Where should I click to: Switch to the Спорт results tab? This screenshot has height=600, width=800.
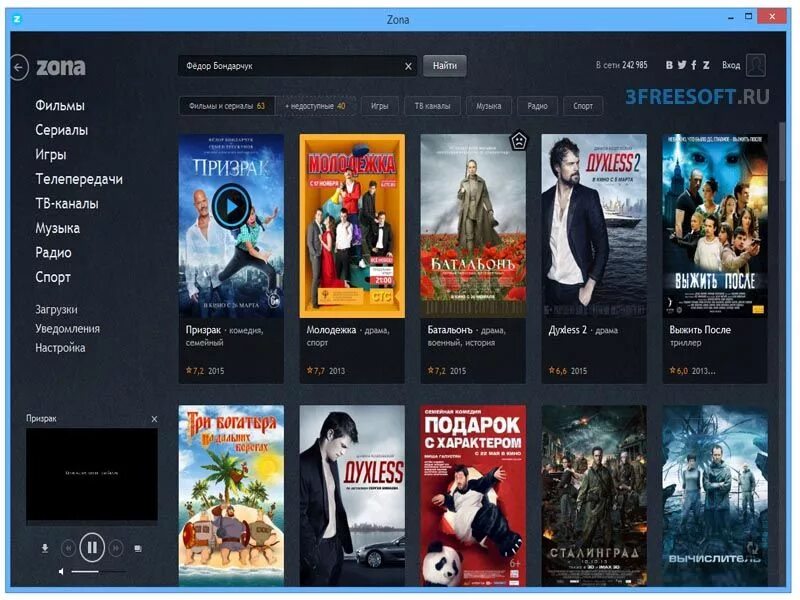tap(583, 106)
